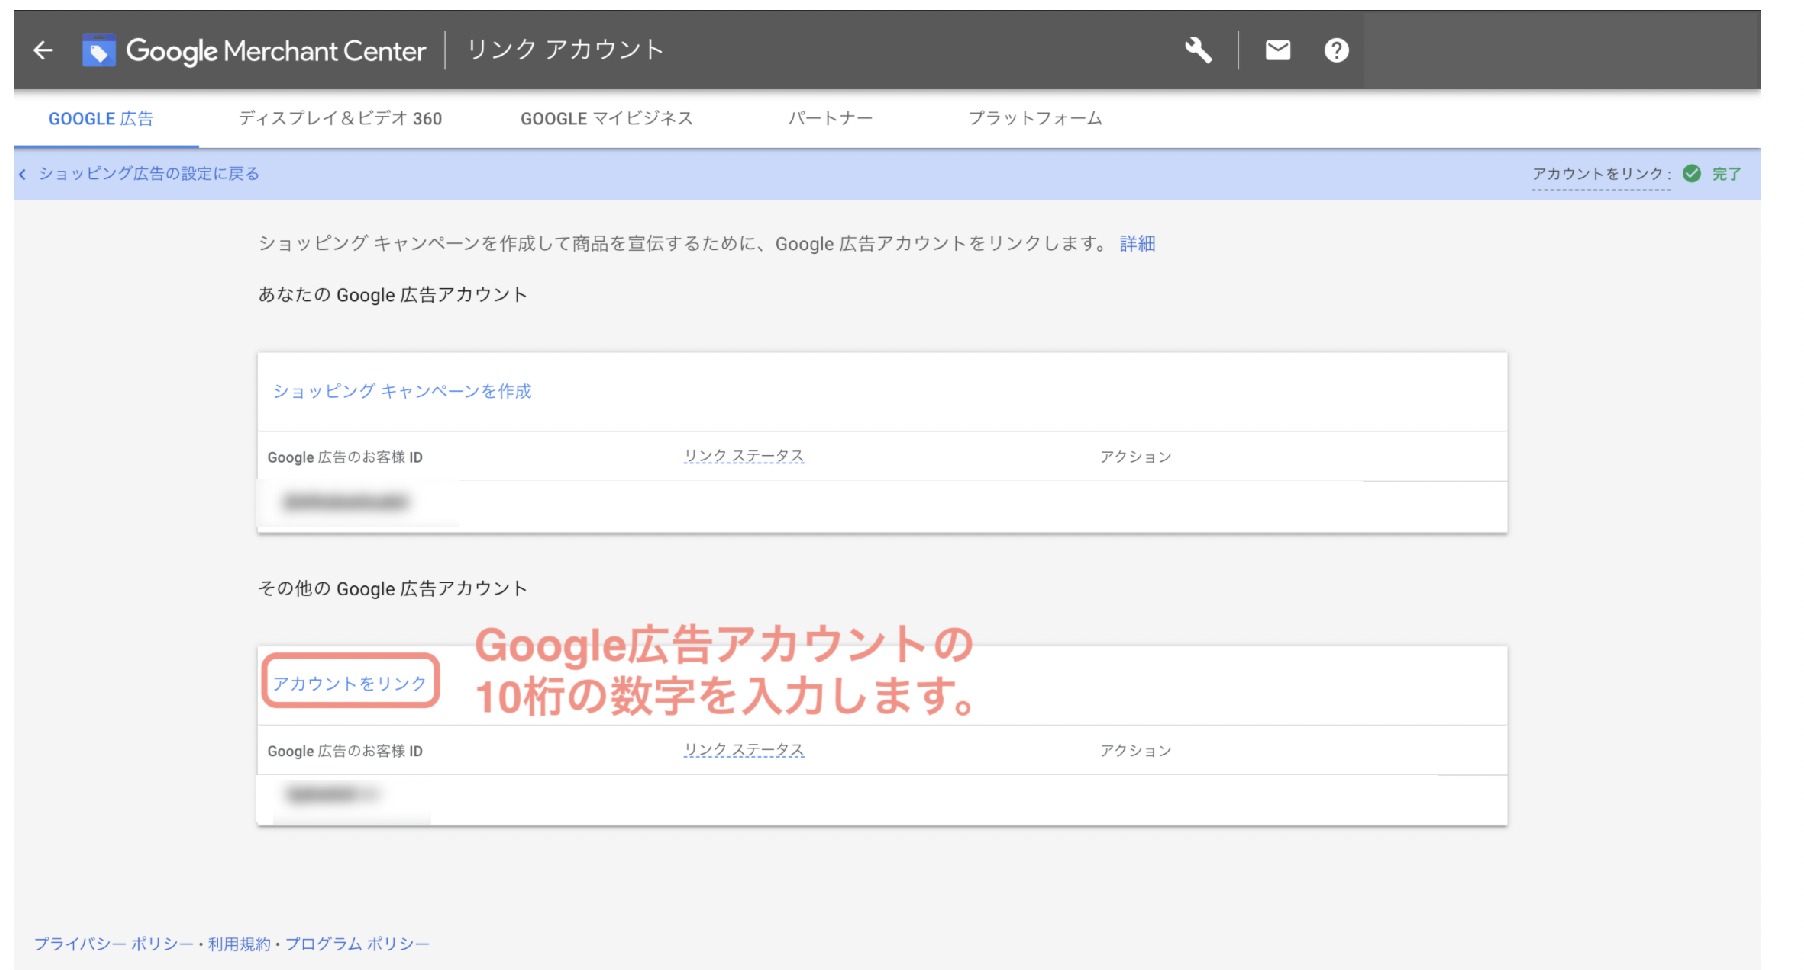The image size is (1804, 970).
Task: Switch to the プラットフォーム tab
Action: coord(1036,118)
